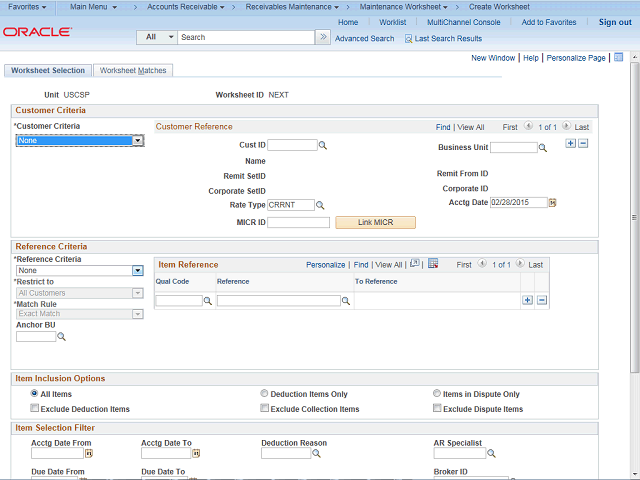The image size is (640, 480).
Task: Open the search scope All dropdown
Action: click(x=156, y=37)
